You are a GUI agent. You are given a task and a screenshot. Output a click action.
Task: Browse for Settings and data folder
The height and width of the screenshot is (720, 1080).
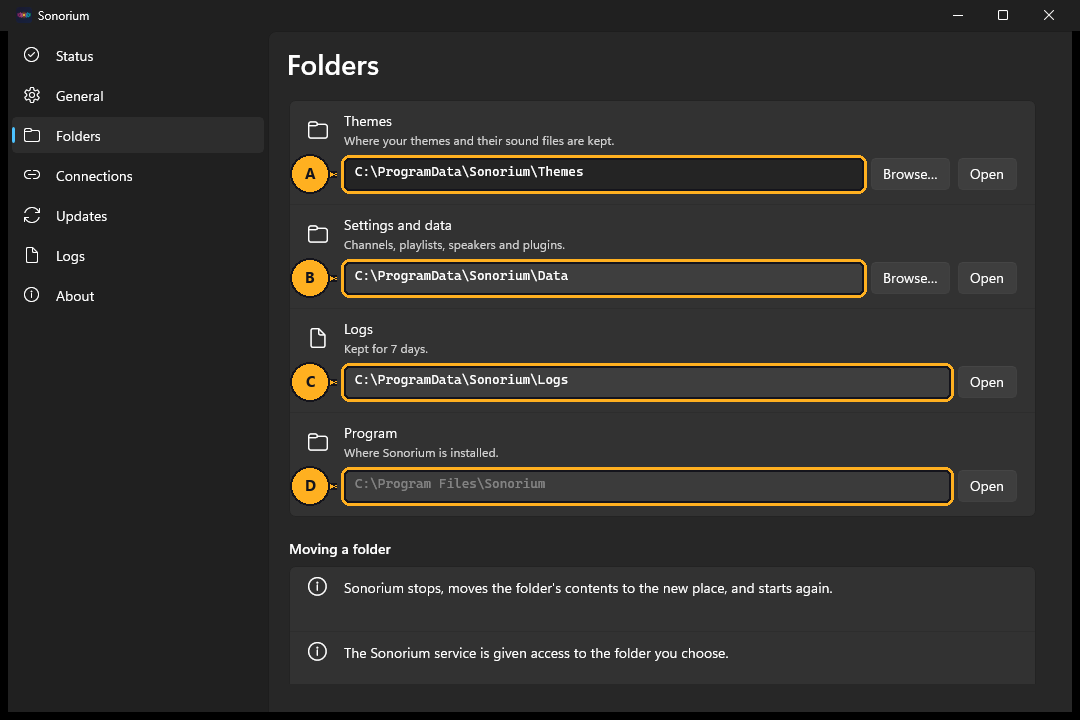click(x=910, y=278)
